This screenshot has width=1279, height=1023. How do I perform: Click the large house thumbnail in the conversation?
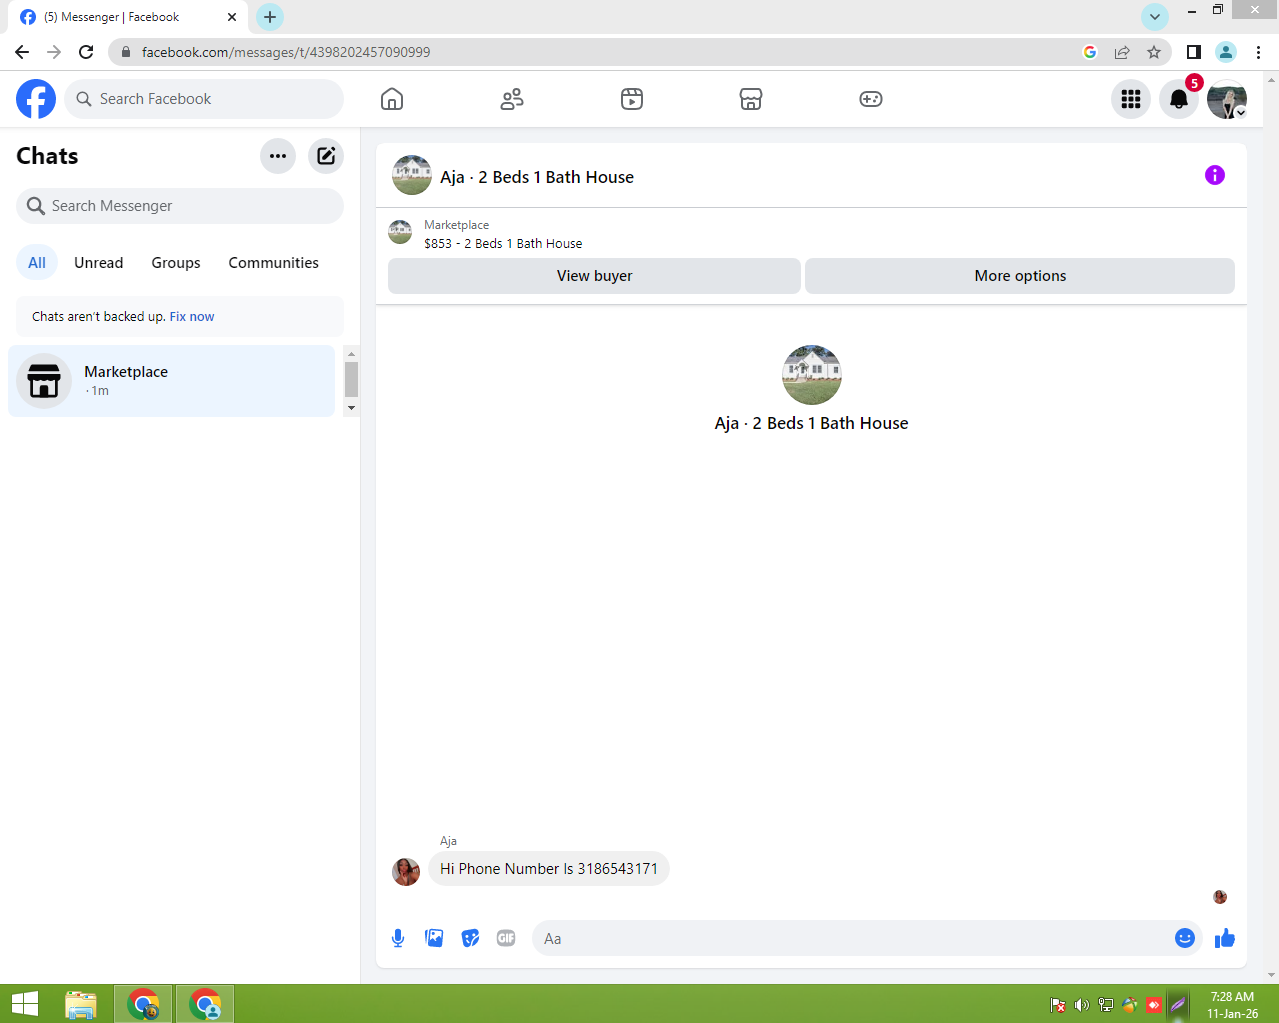click(812, 375)
